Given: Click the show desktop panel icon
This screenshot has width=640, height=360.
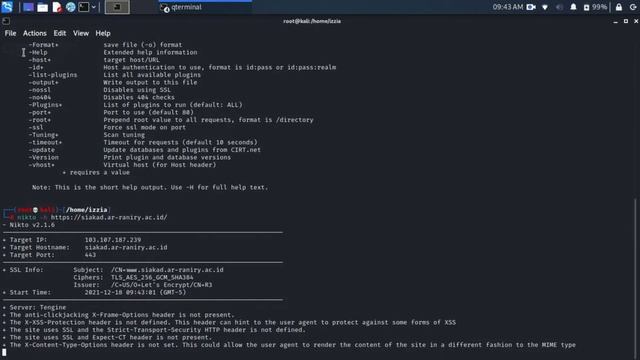Looking at the screenshot, I should tap(28, 7).
